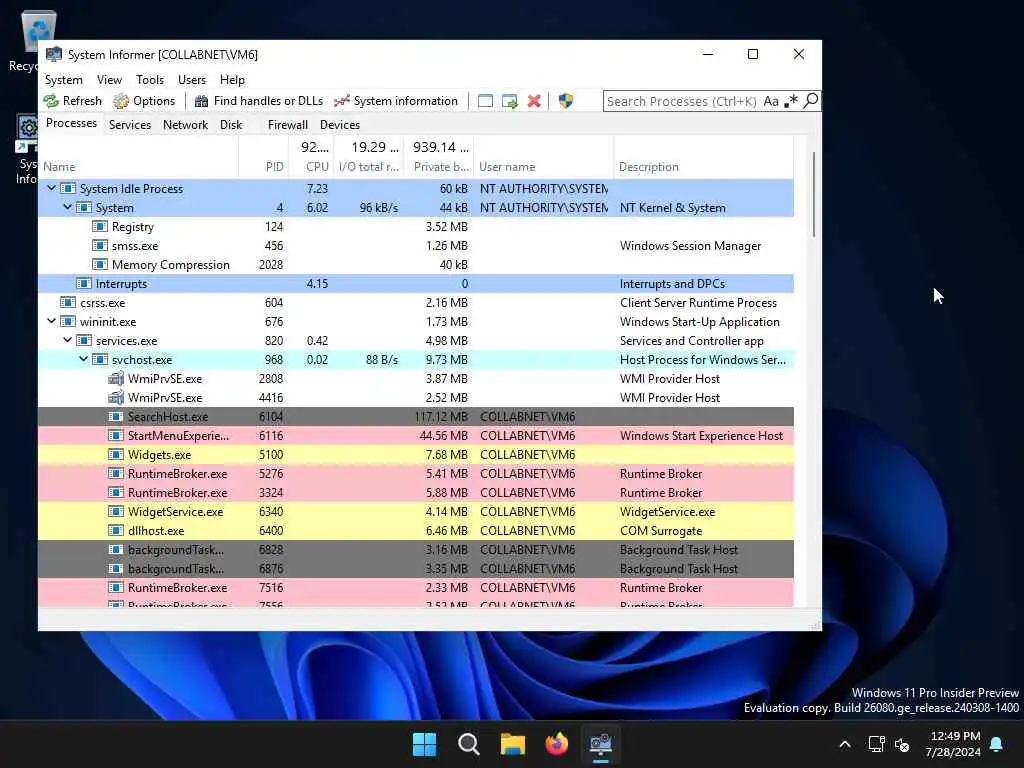Viewport: 1024px width, 768px height.
Task: Switch to the Devices tab
Action: coord(340,125)
